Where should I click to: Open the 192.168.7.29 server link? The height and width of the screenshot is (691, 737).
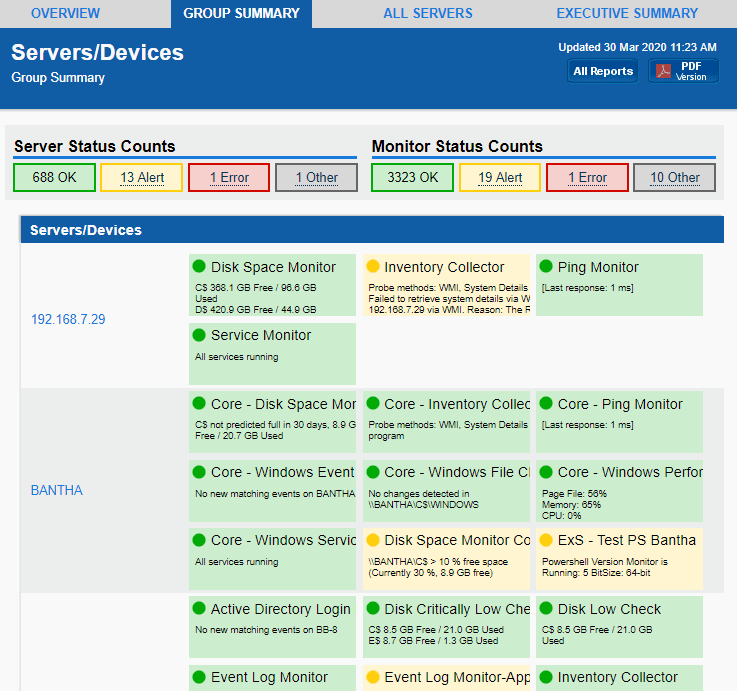point(68,320)
